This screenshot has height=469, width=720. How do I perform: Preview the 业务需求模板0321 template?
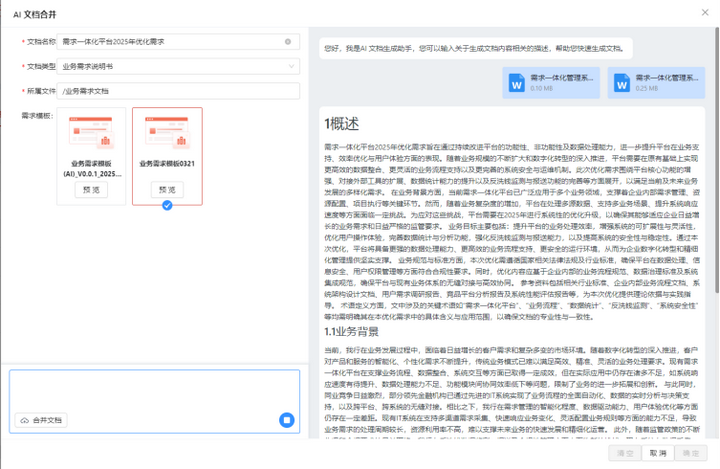167,190
